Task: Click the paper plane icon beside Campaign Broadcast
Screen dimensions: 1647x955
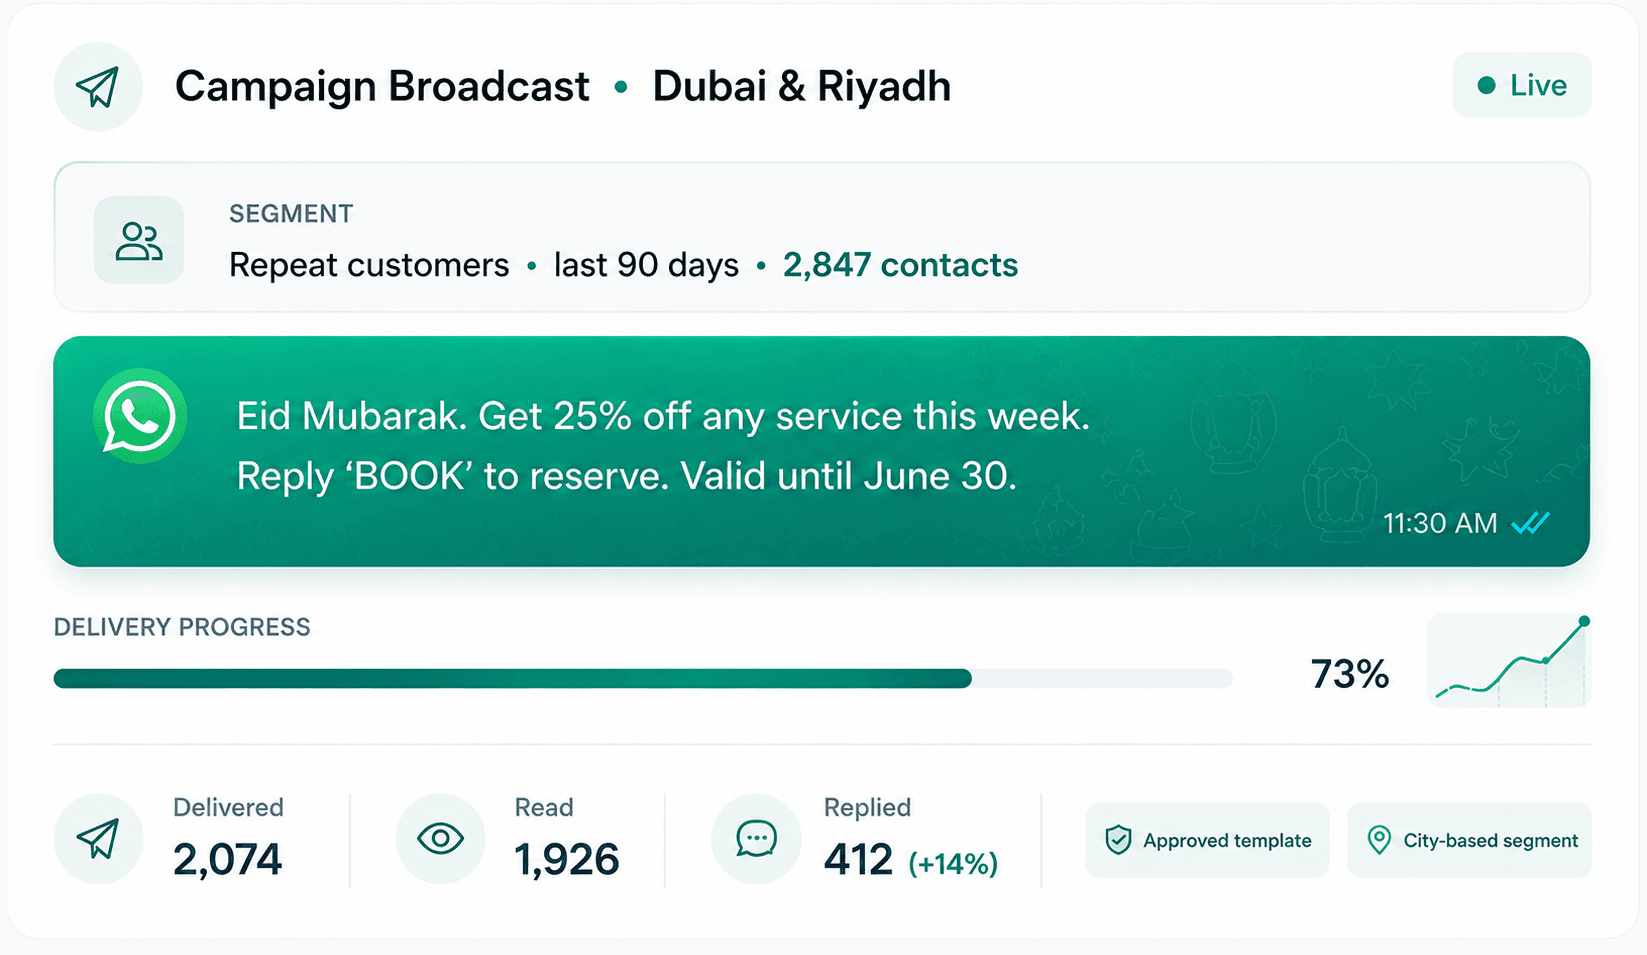Action: (98, 87)
